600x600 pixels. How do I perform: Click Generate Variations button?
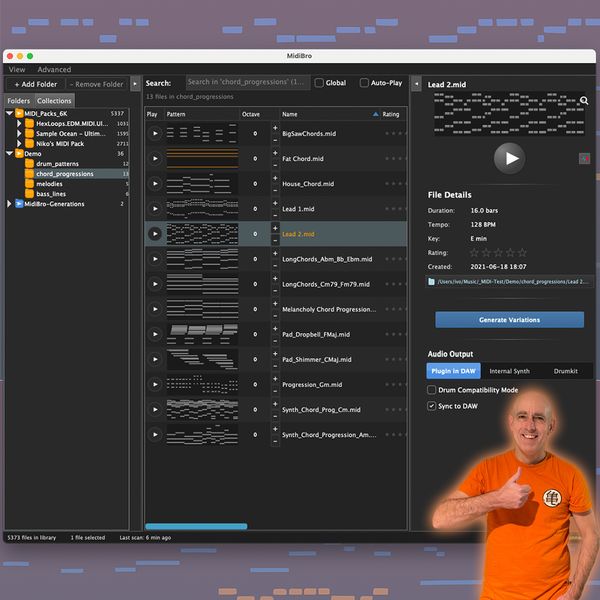coord(509,320)
